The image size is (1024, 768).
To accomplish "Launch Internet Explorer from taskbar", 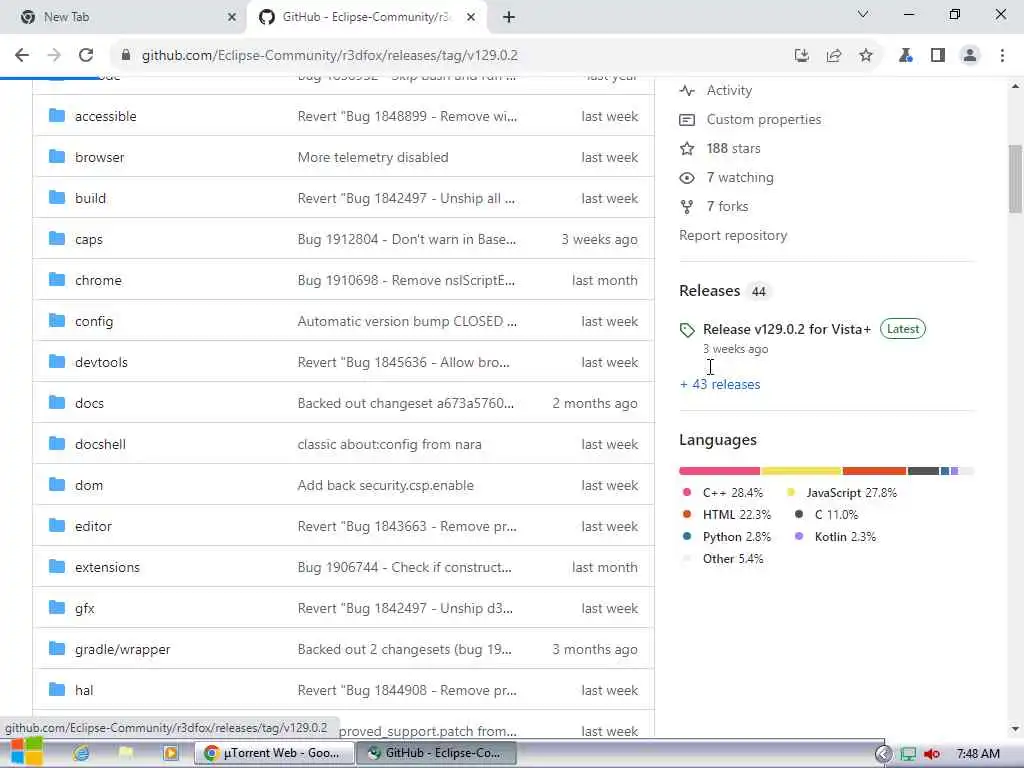I will [81, 753].
